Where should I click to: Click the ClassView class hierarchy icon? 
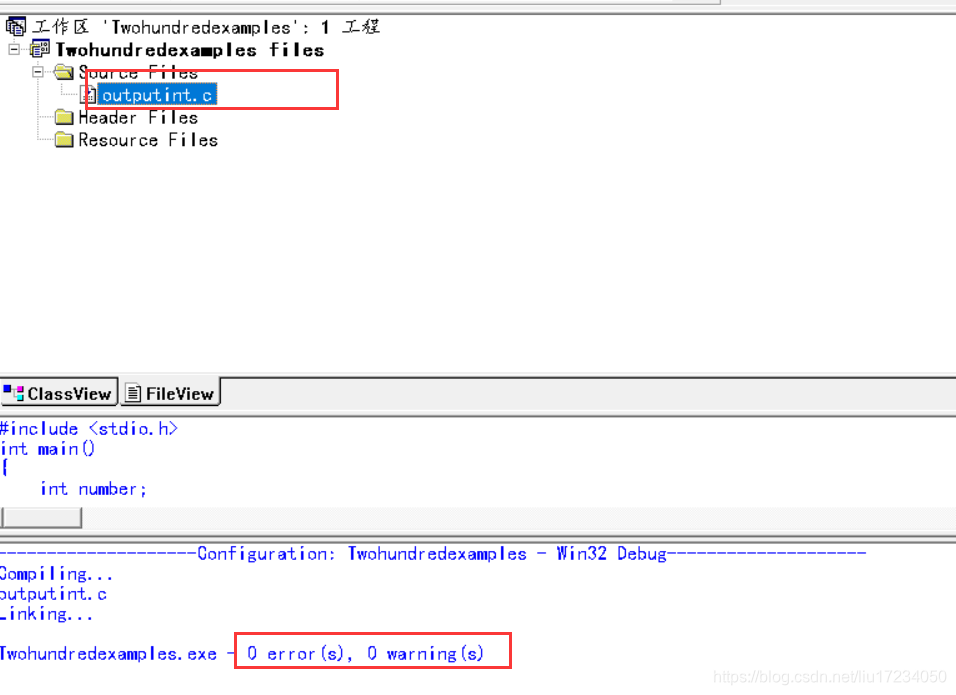(10, 392)
